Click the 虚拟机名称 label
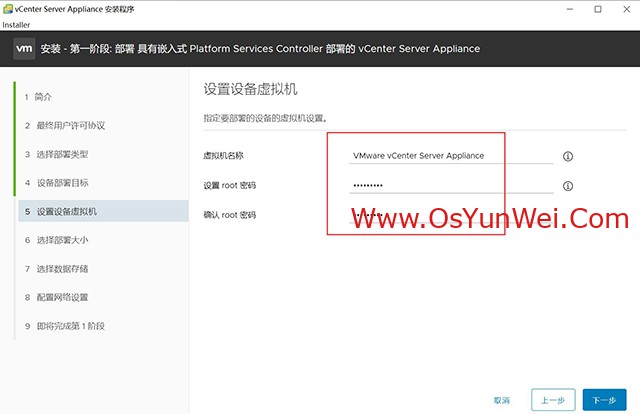Image resolution: width=640 pixels, height=414 pixels. 223,156
